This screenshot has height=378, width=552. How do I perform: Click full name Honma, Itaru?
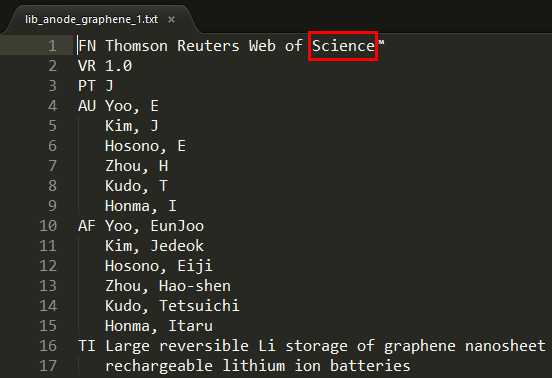(159, 326)
